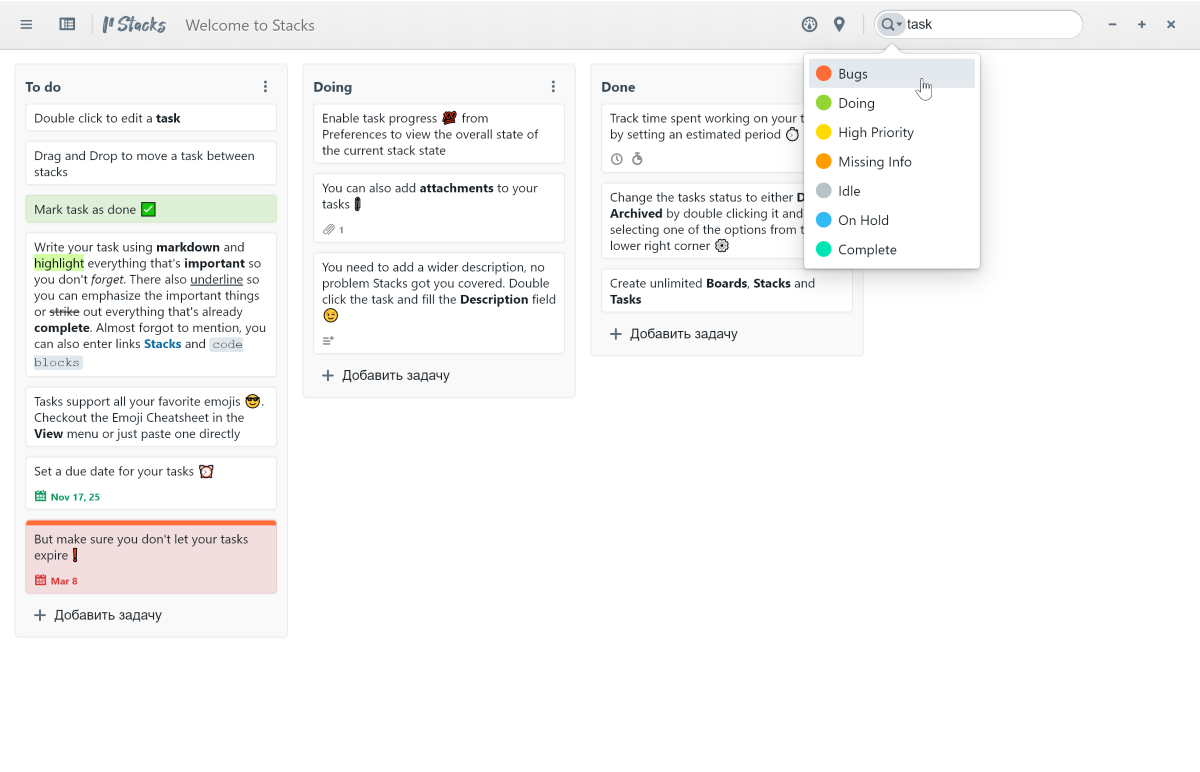This screenshot has width=1200, height=772.
Task: Open the boards list panel icon
Action: point(67,25)
